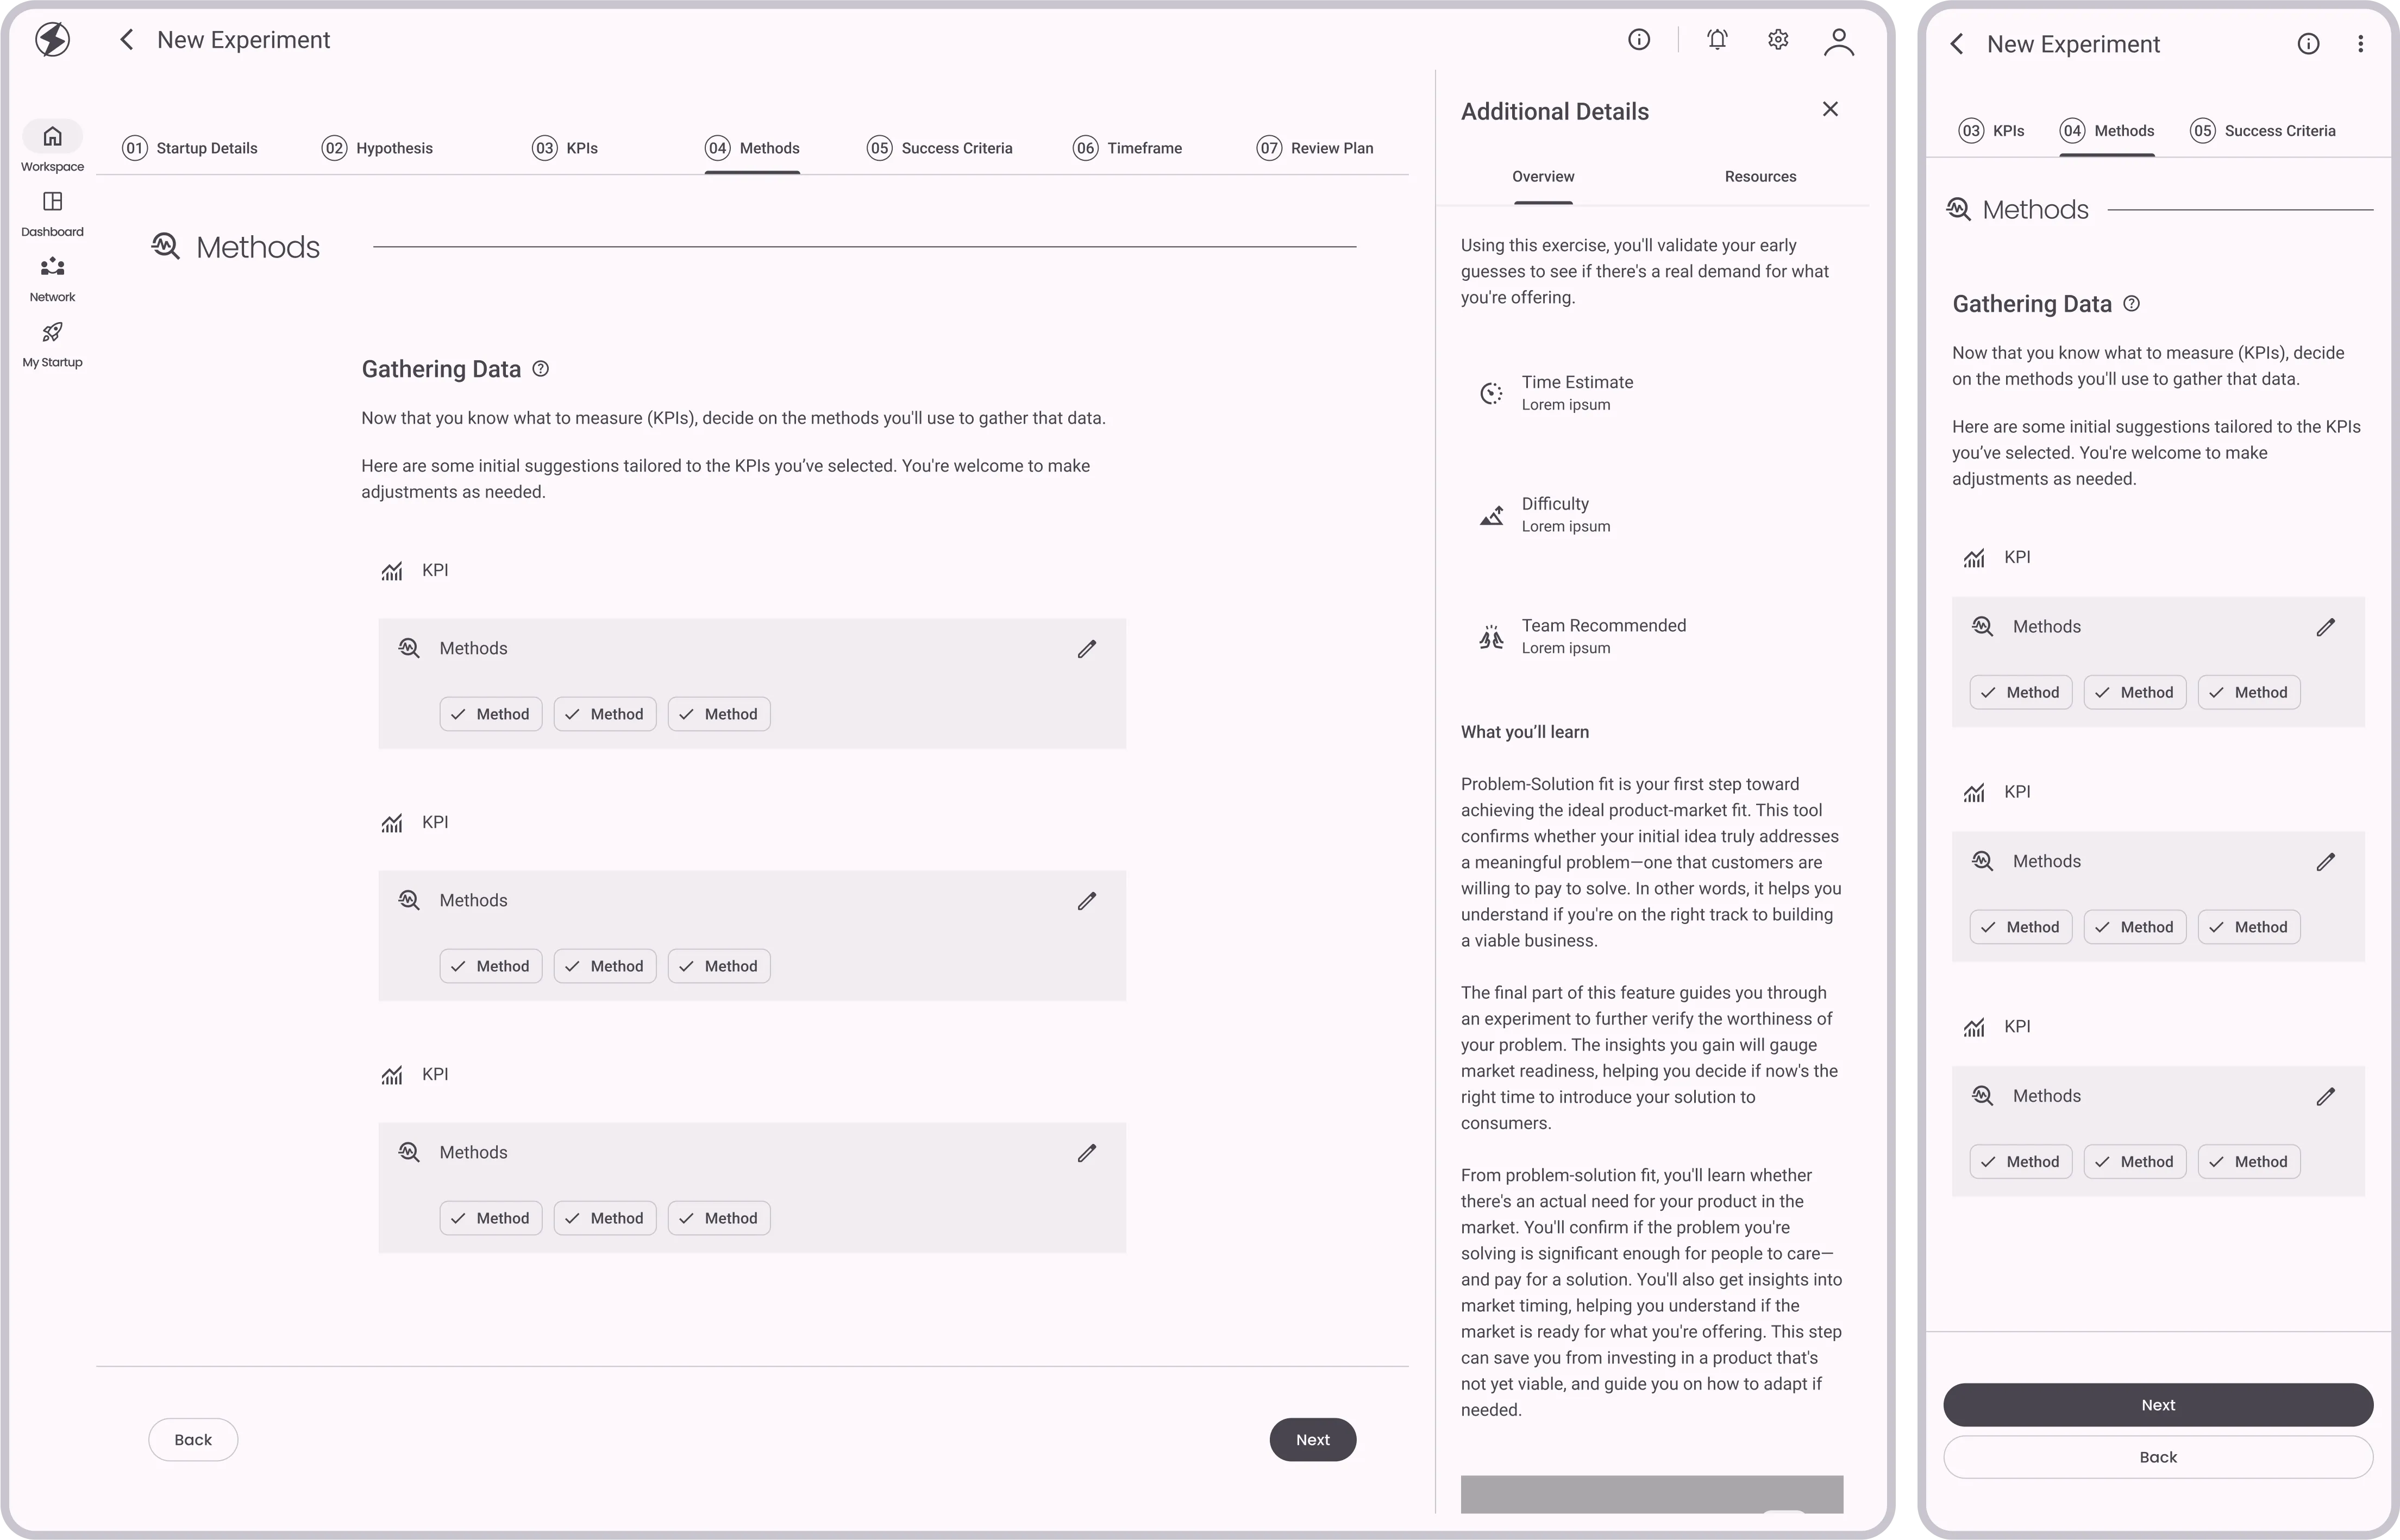
Task: Go back to step 02 Hypothesis
Action: coord(377,147)
